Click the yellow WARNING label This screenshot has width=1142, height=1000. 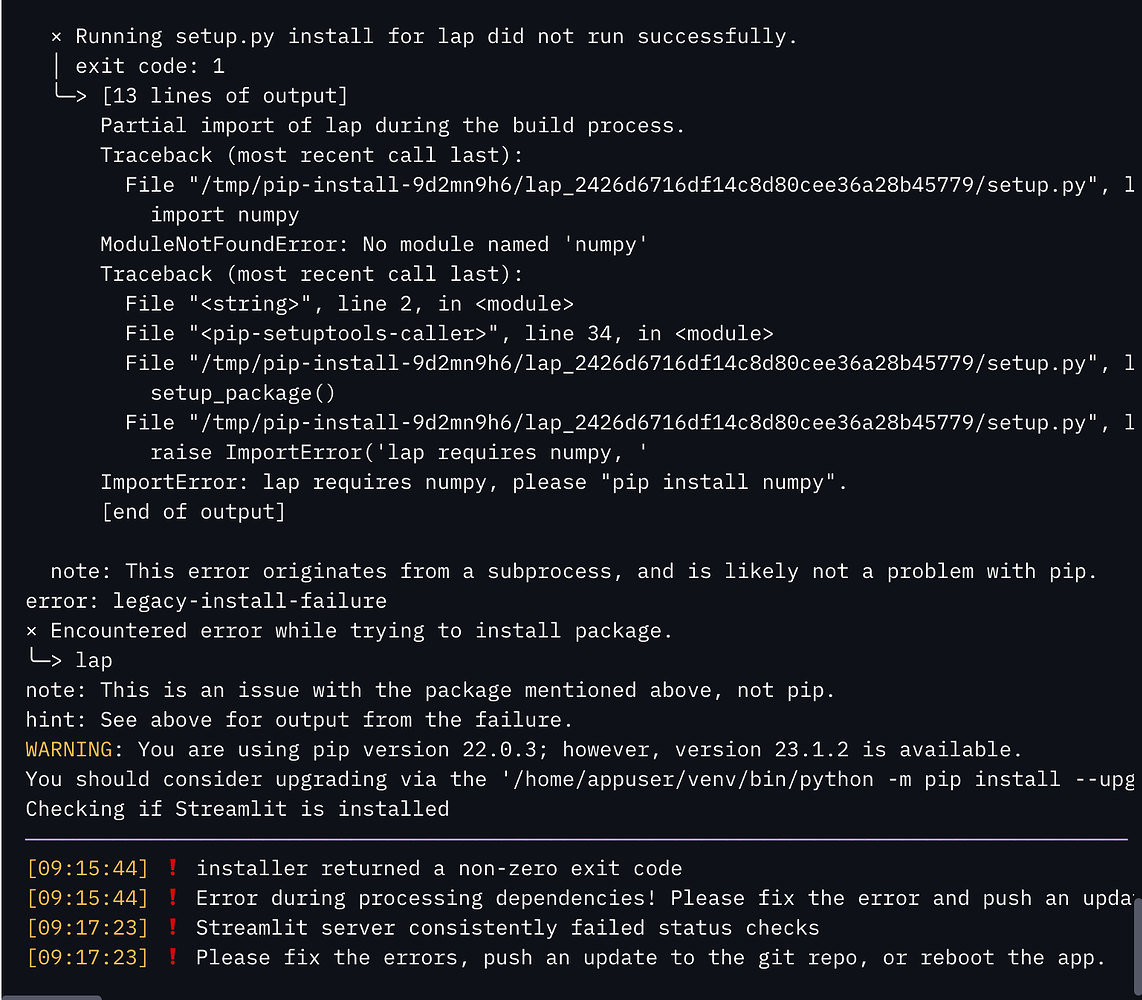[x=69, y=749]
